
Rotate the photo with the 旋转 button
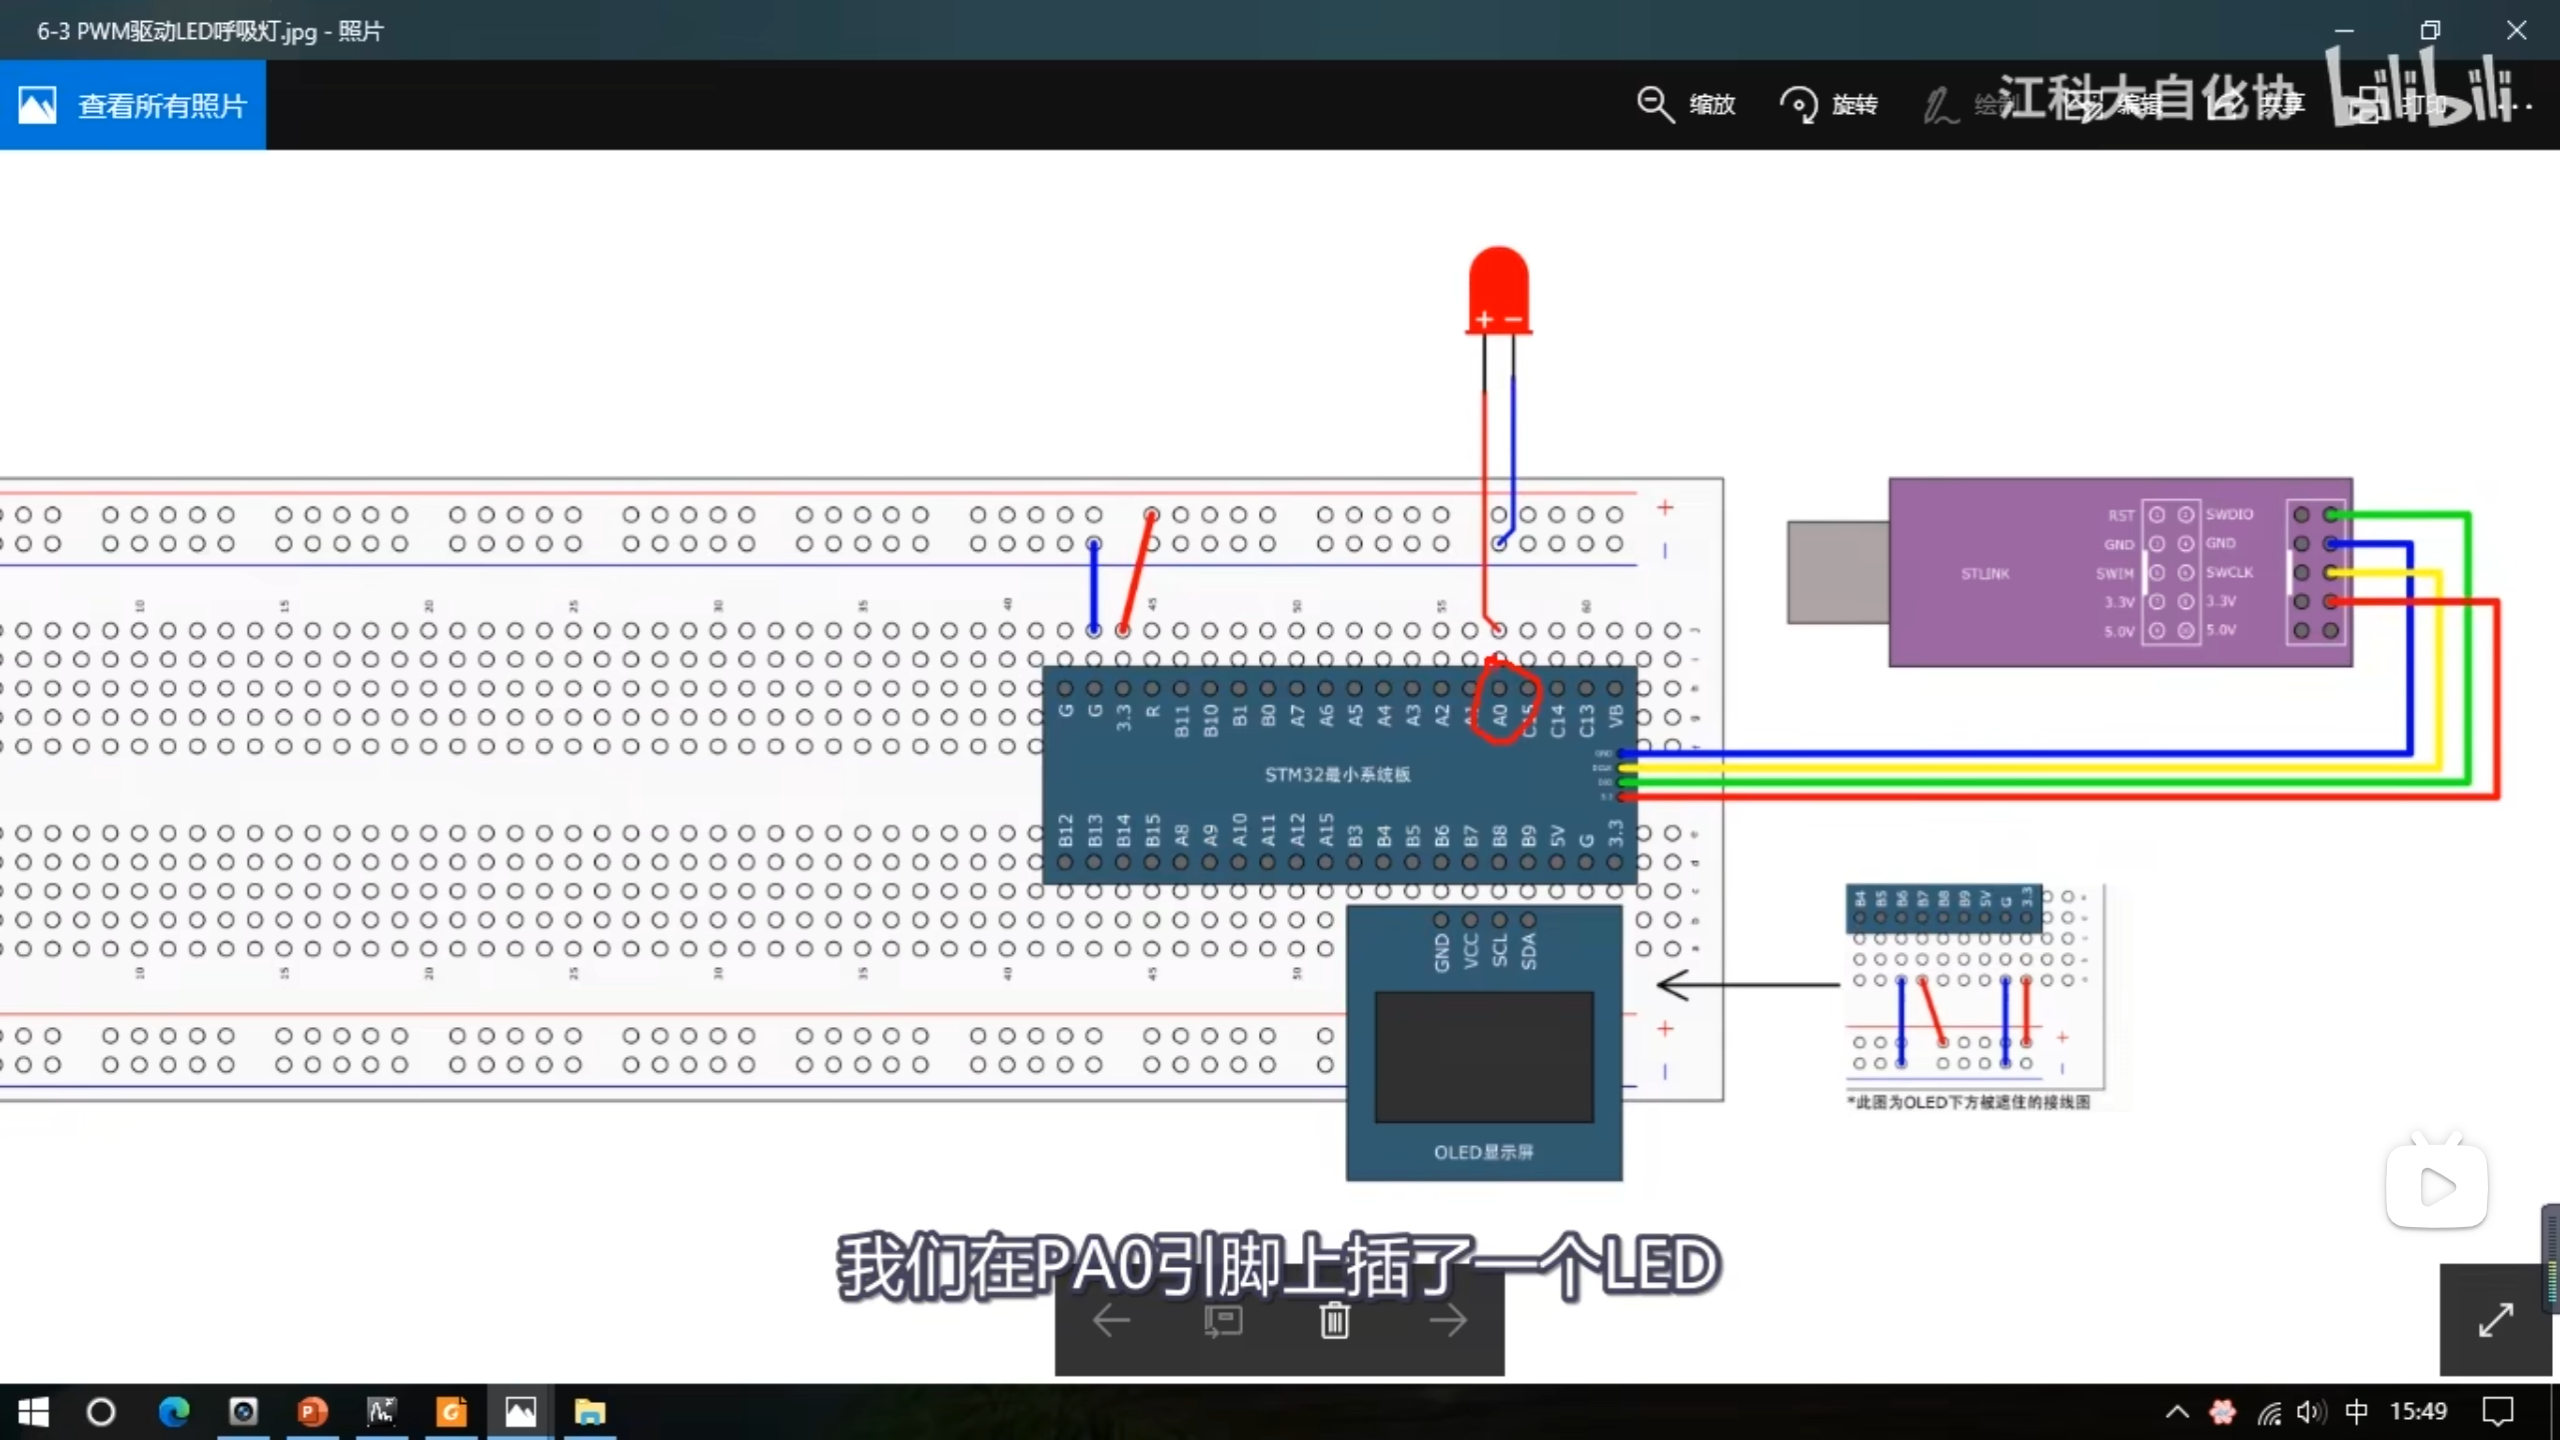coord(1799,104)
